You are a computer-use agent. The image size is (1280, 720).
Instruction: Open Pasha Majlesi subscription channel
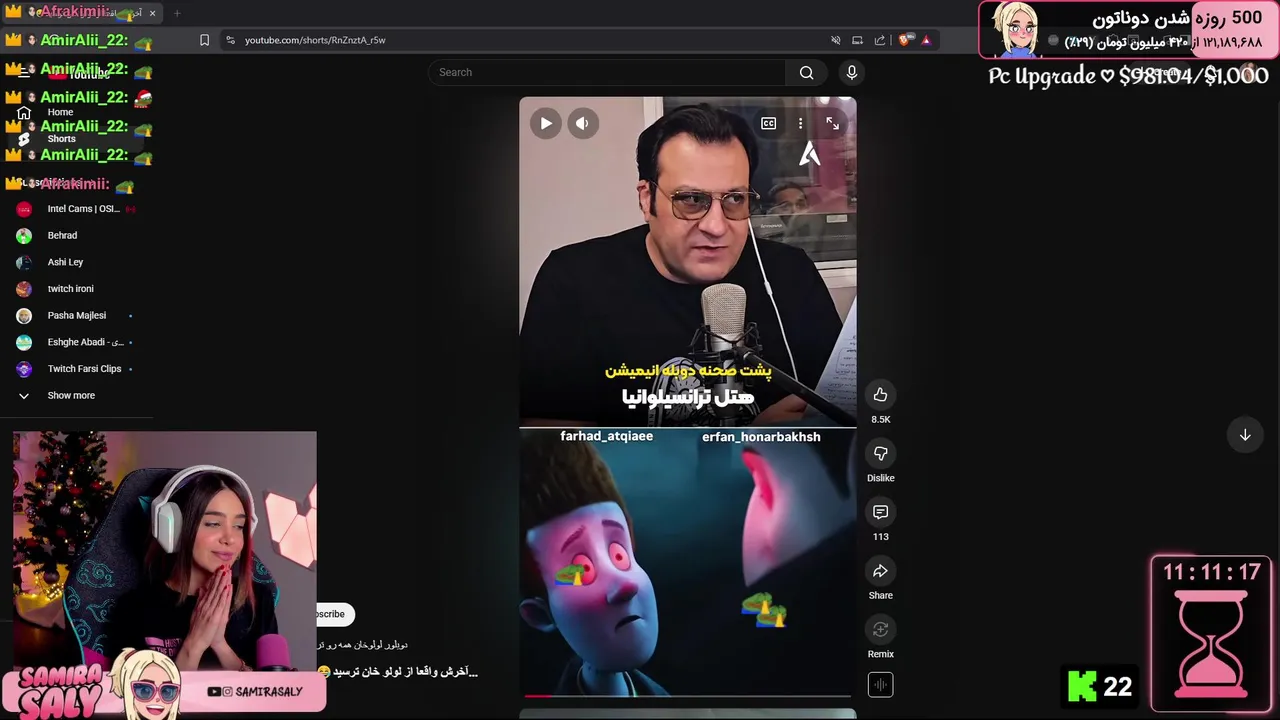76,315
